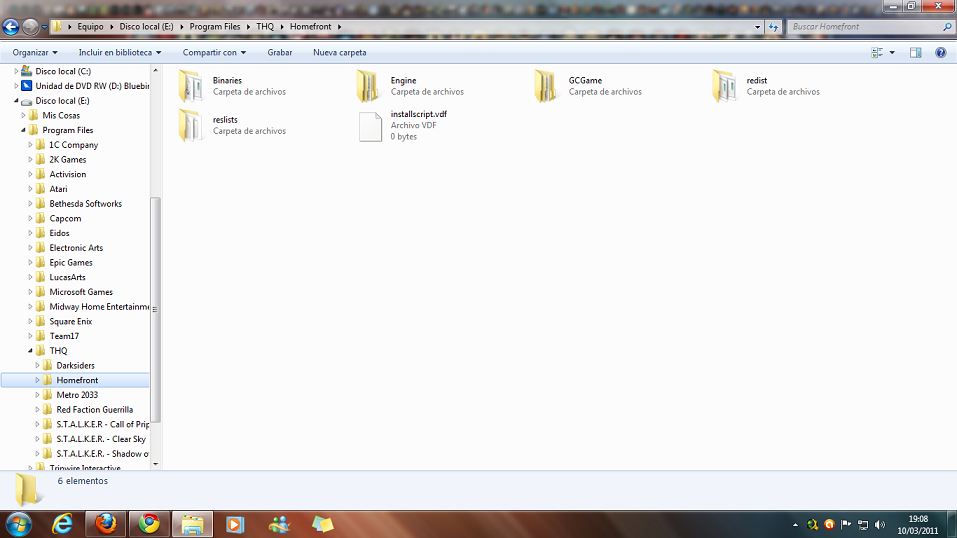
Task: Click the search magnifier icon
Action: click(947, 27)
